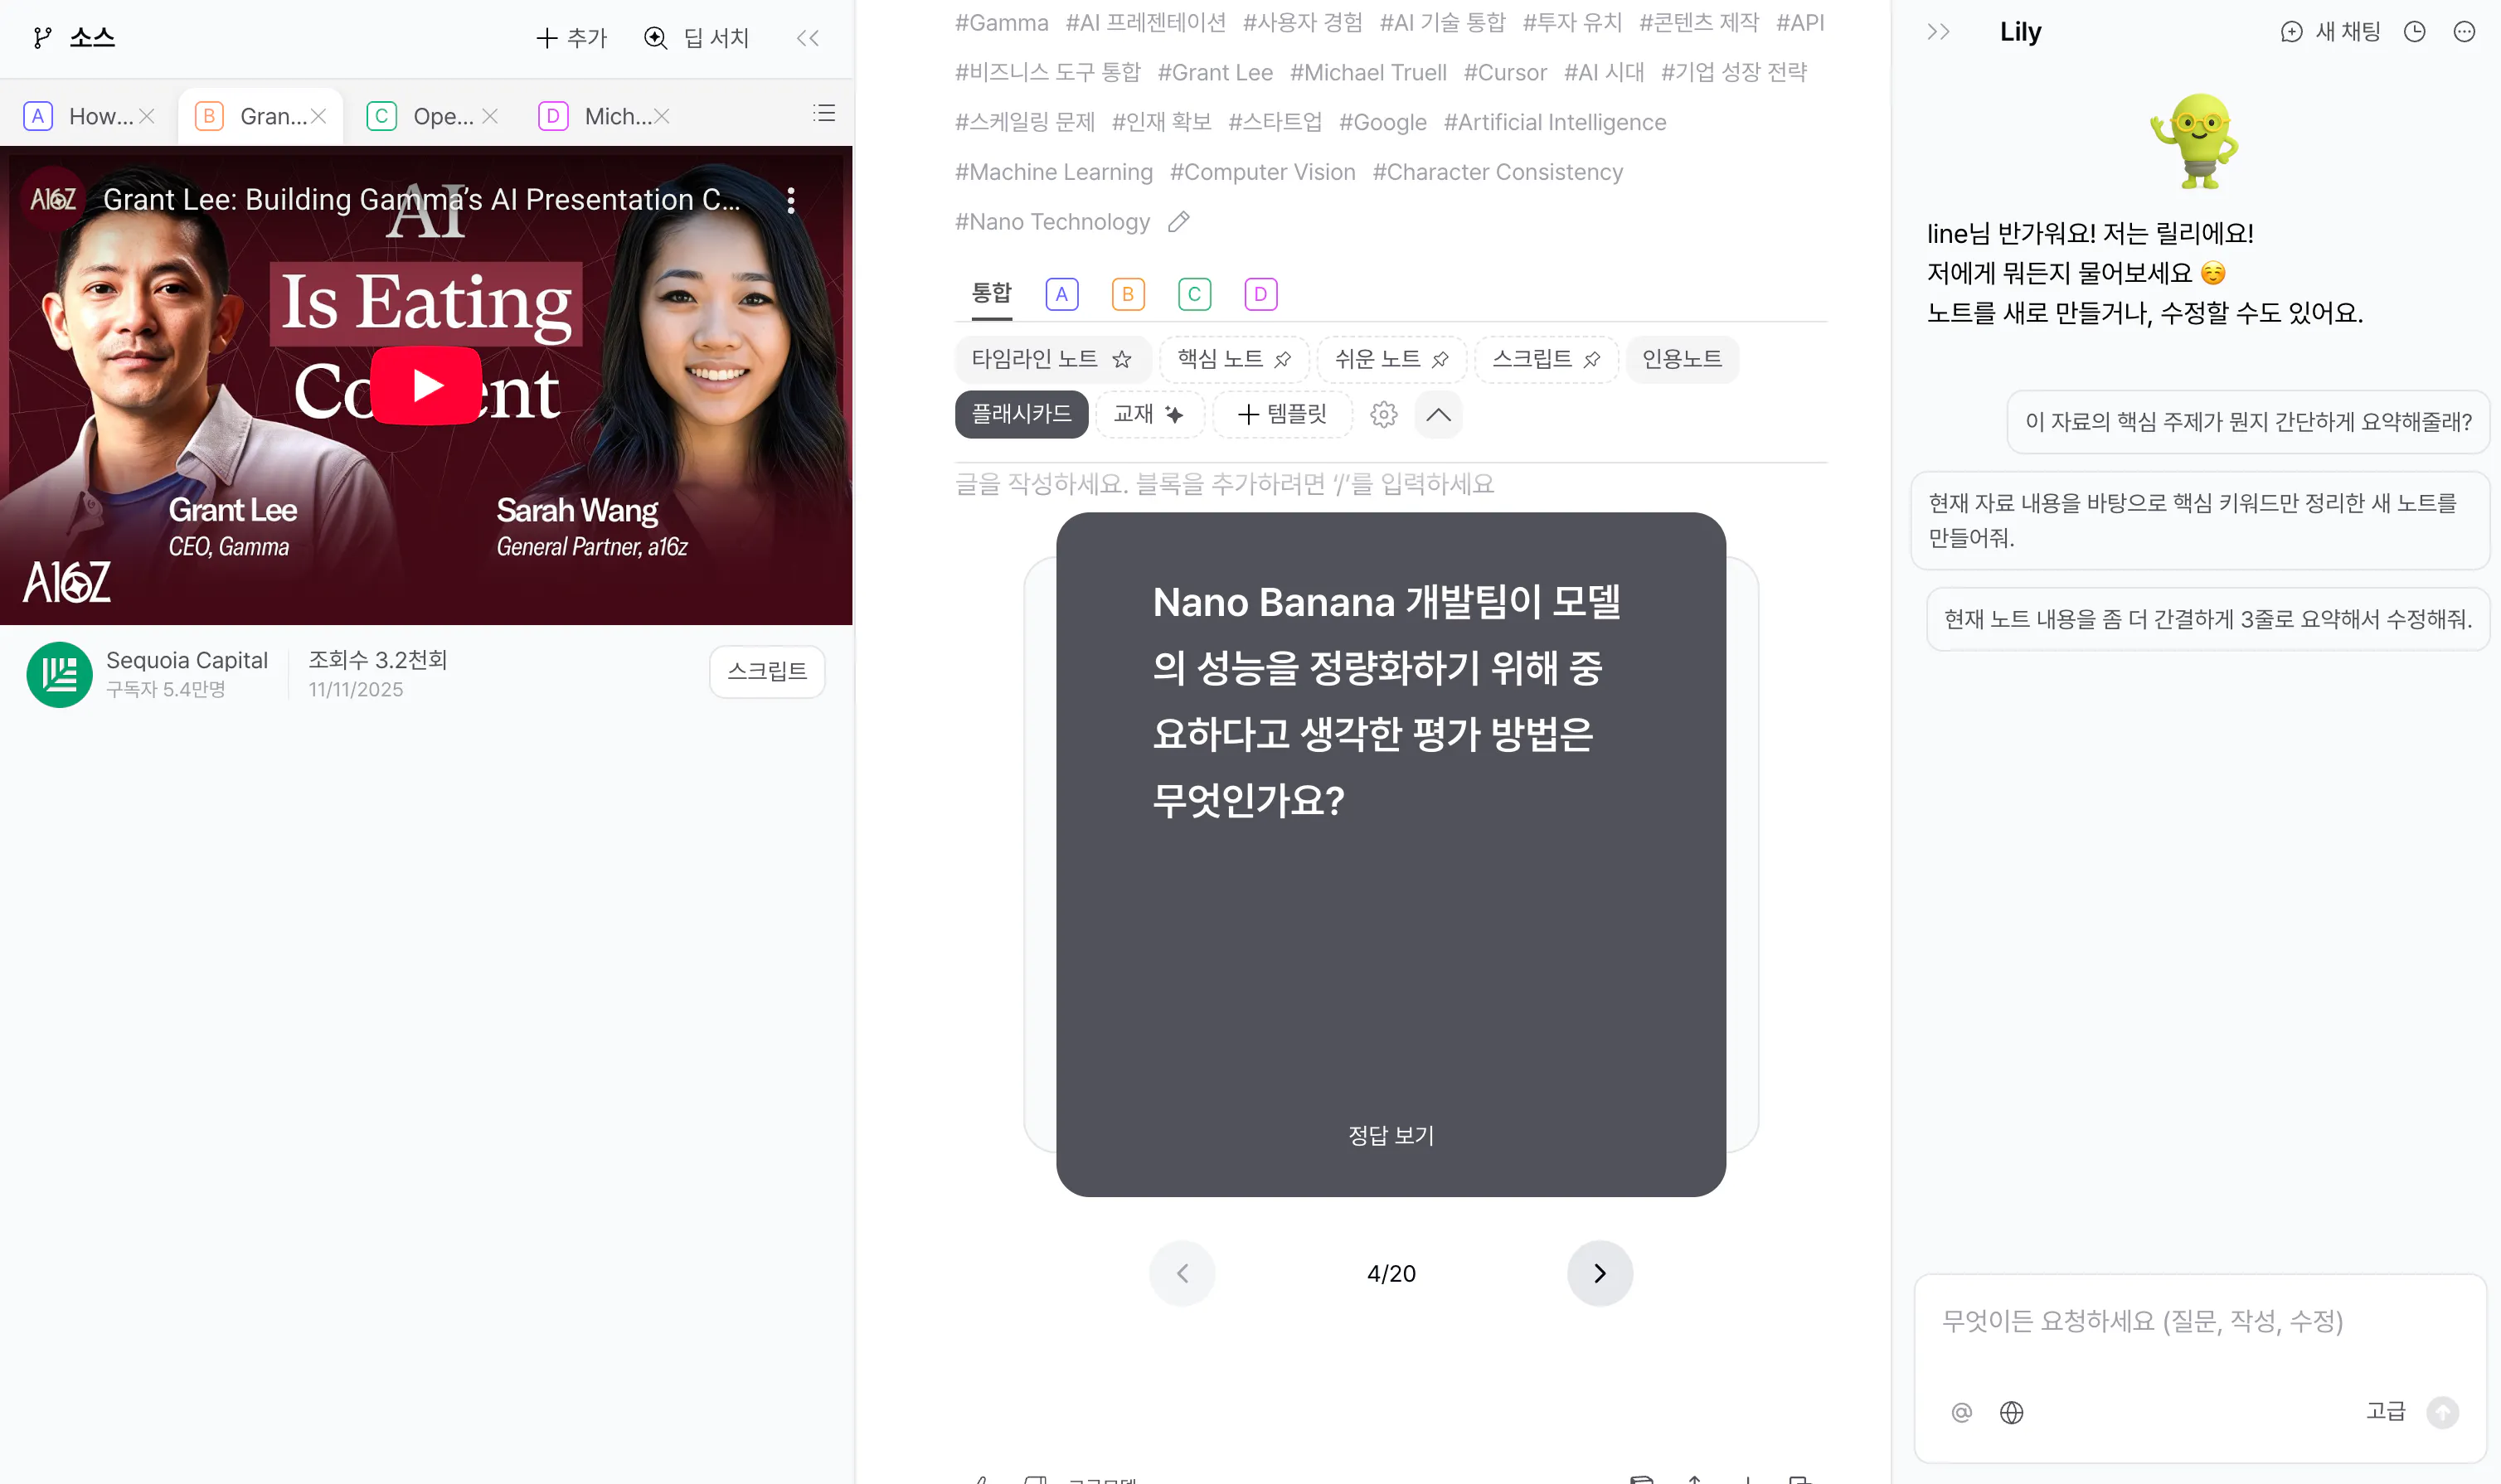Click 정답 보기 to reveal the answer
Screen dimensions: 2501x1484
pyautogui.click(x=1390, y=1135)
